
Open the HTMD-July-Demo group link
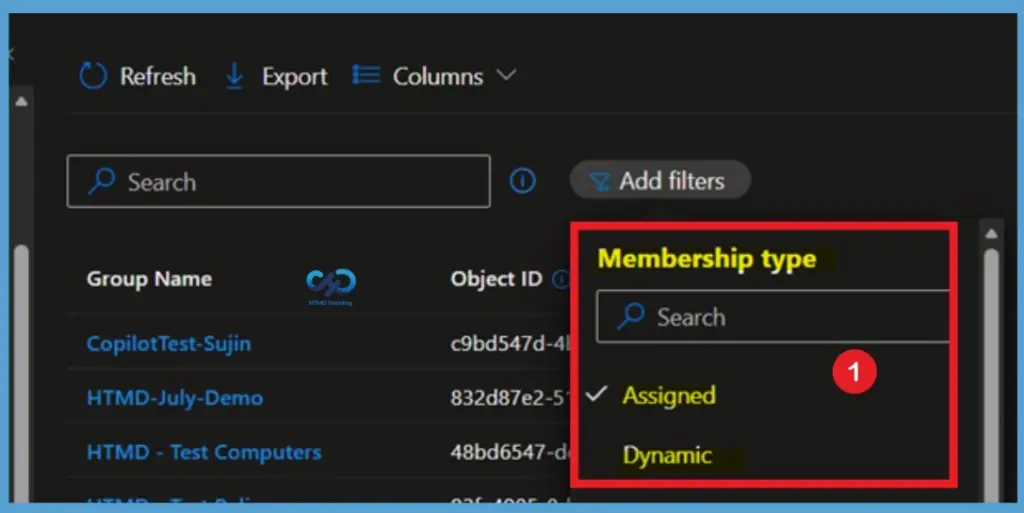click(175, 397)
